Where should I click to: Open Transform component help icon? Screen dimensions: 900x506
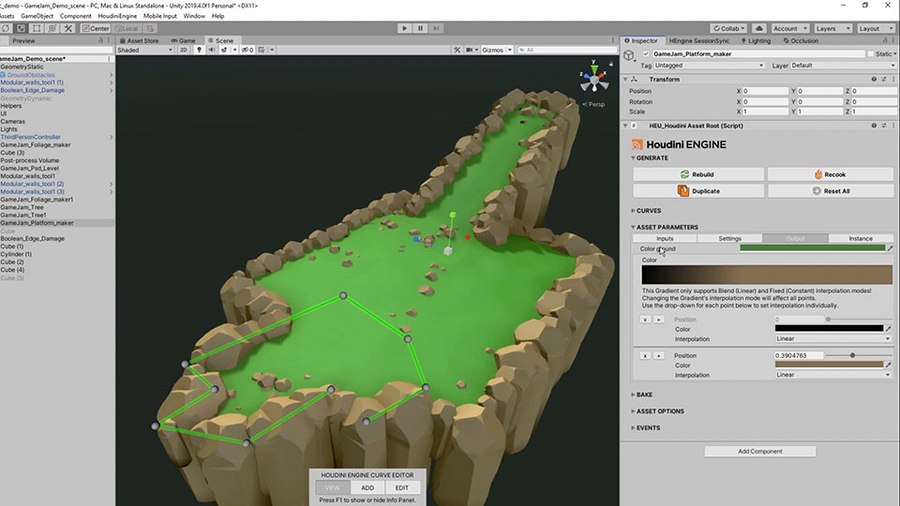pyautogui.click(x=874, y=79)
